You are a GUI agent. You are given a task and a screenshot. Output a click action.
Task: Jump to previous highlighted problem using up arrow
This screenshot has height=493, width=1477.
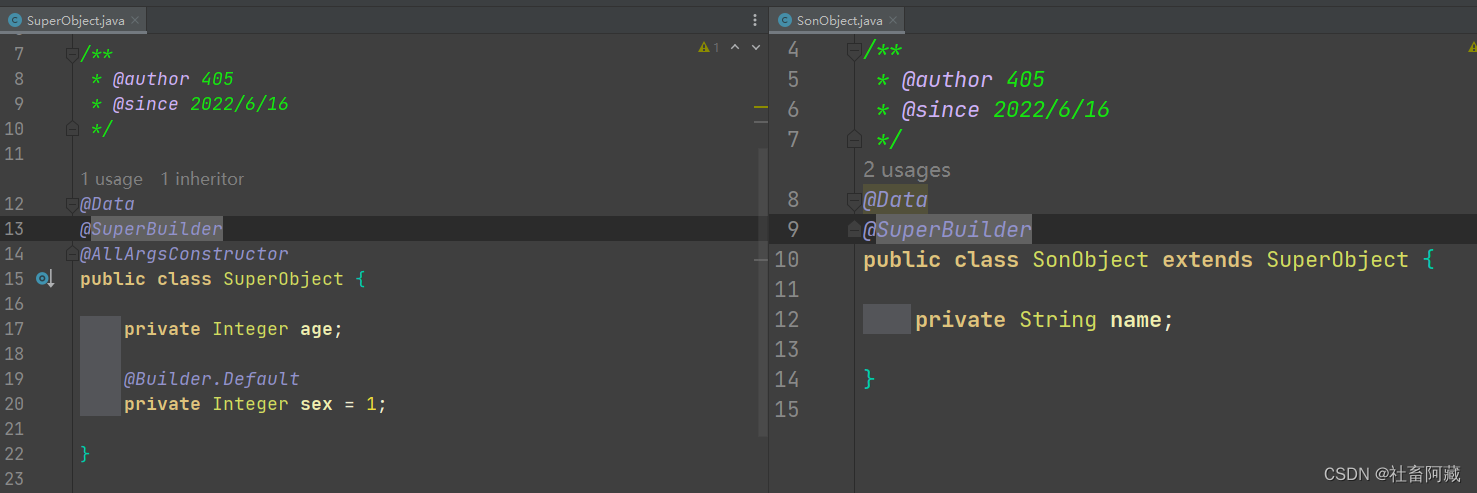[735, 47]
